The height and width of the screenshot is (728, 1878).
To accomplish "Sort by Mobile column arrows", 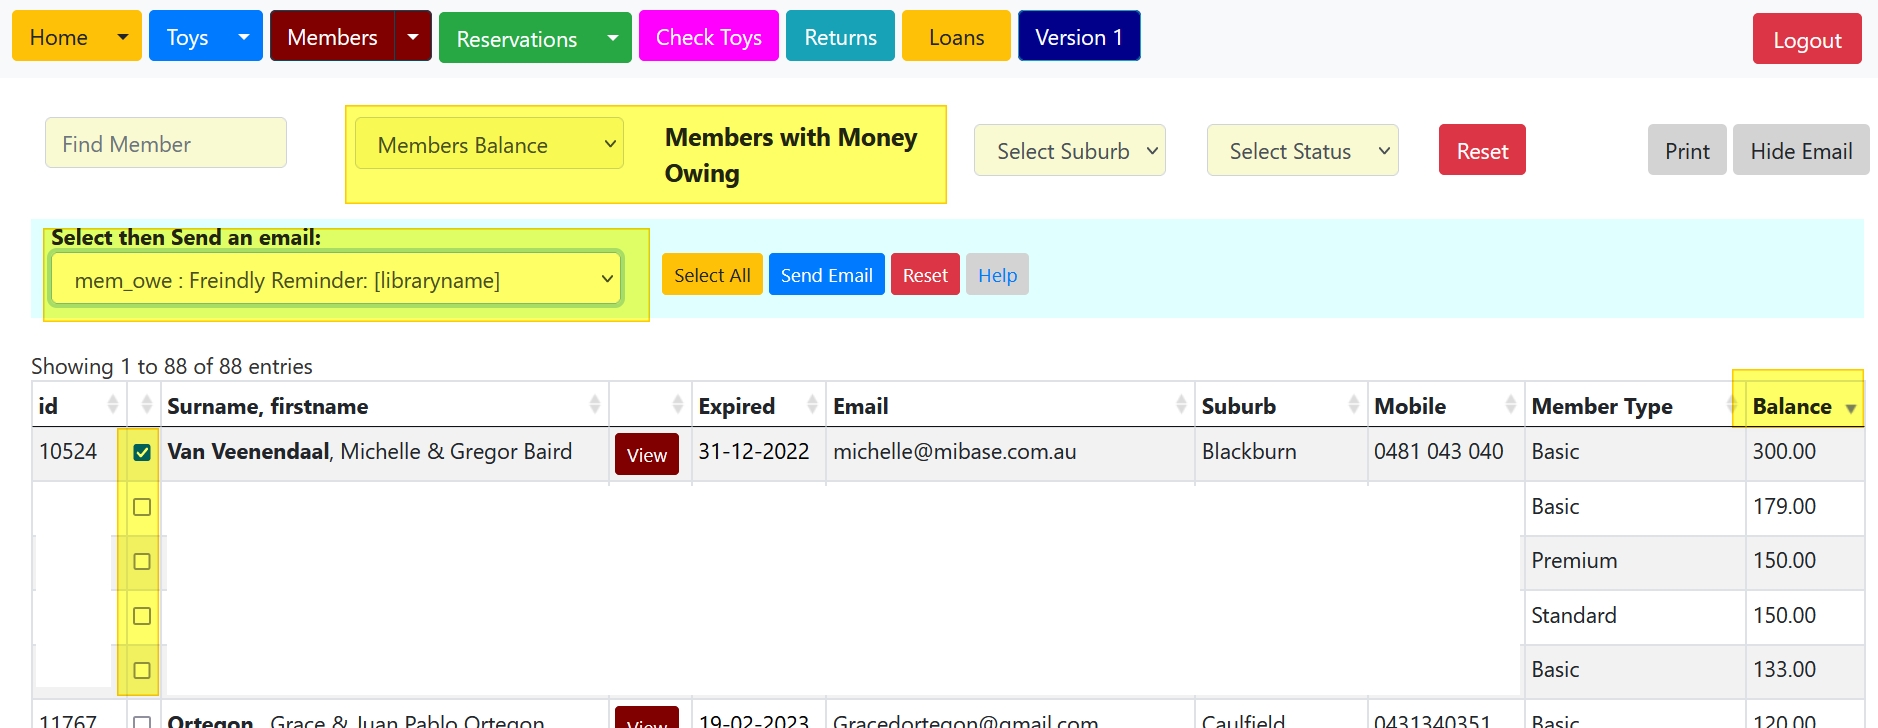I will point(1510,405).
